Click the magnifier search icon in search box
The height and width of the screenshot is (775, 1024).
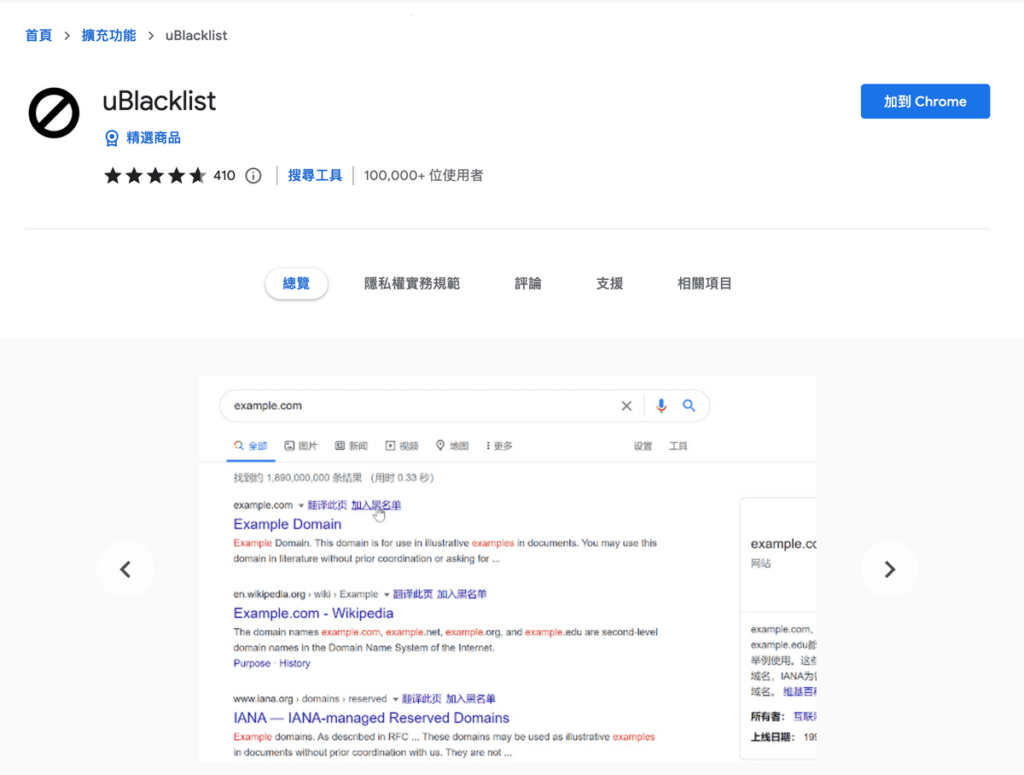(689, 405)
